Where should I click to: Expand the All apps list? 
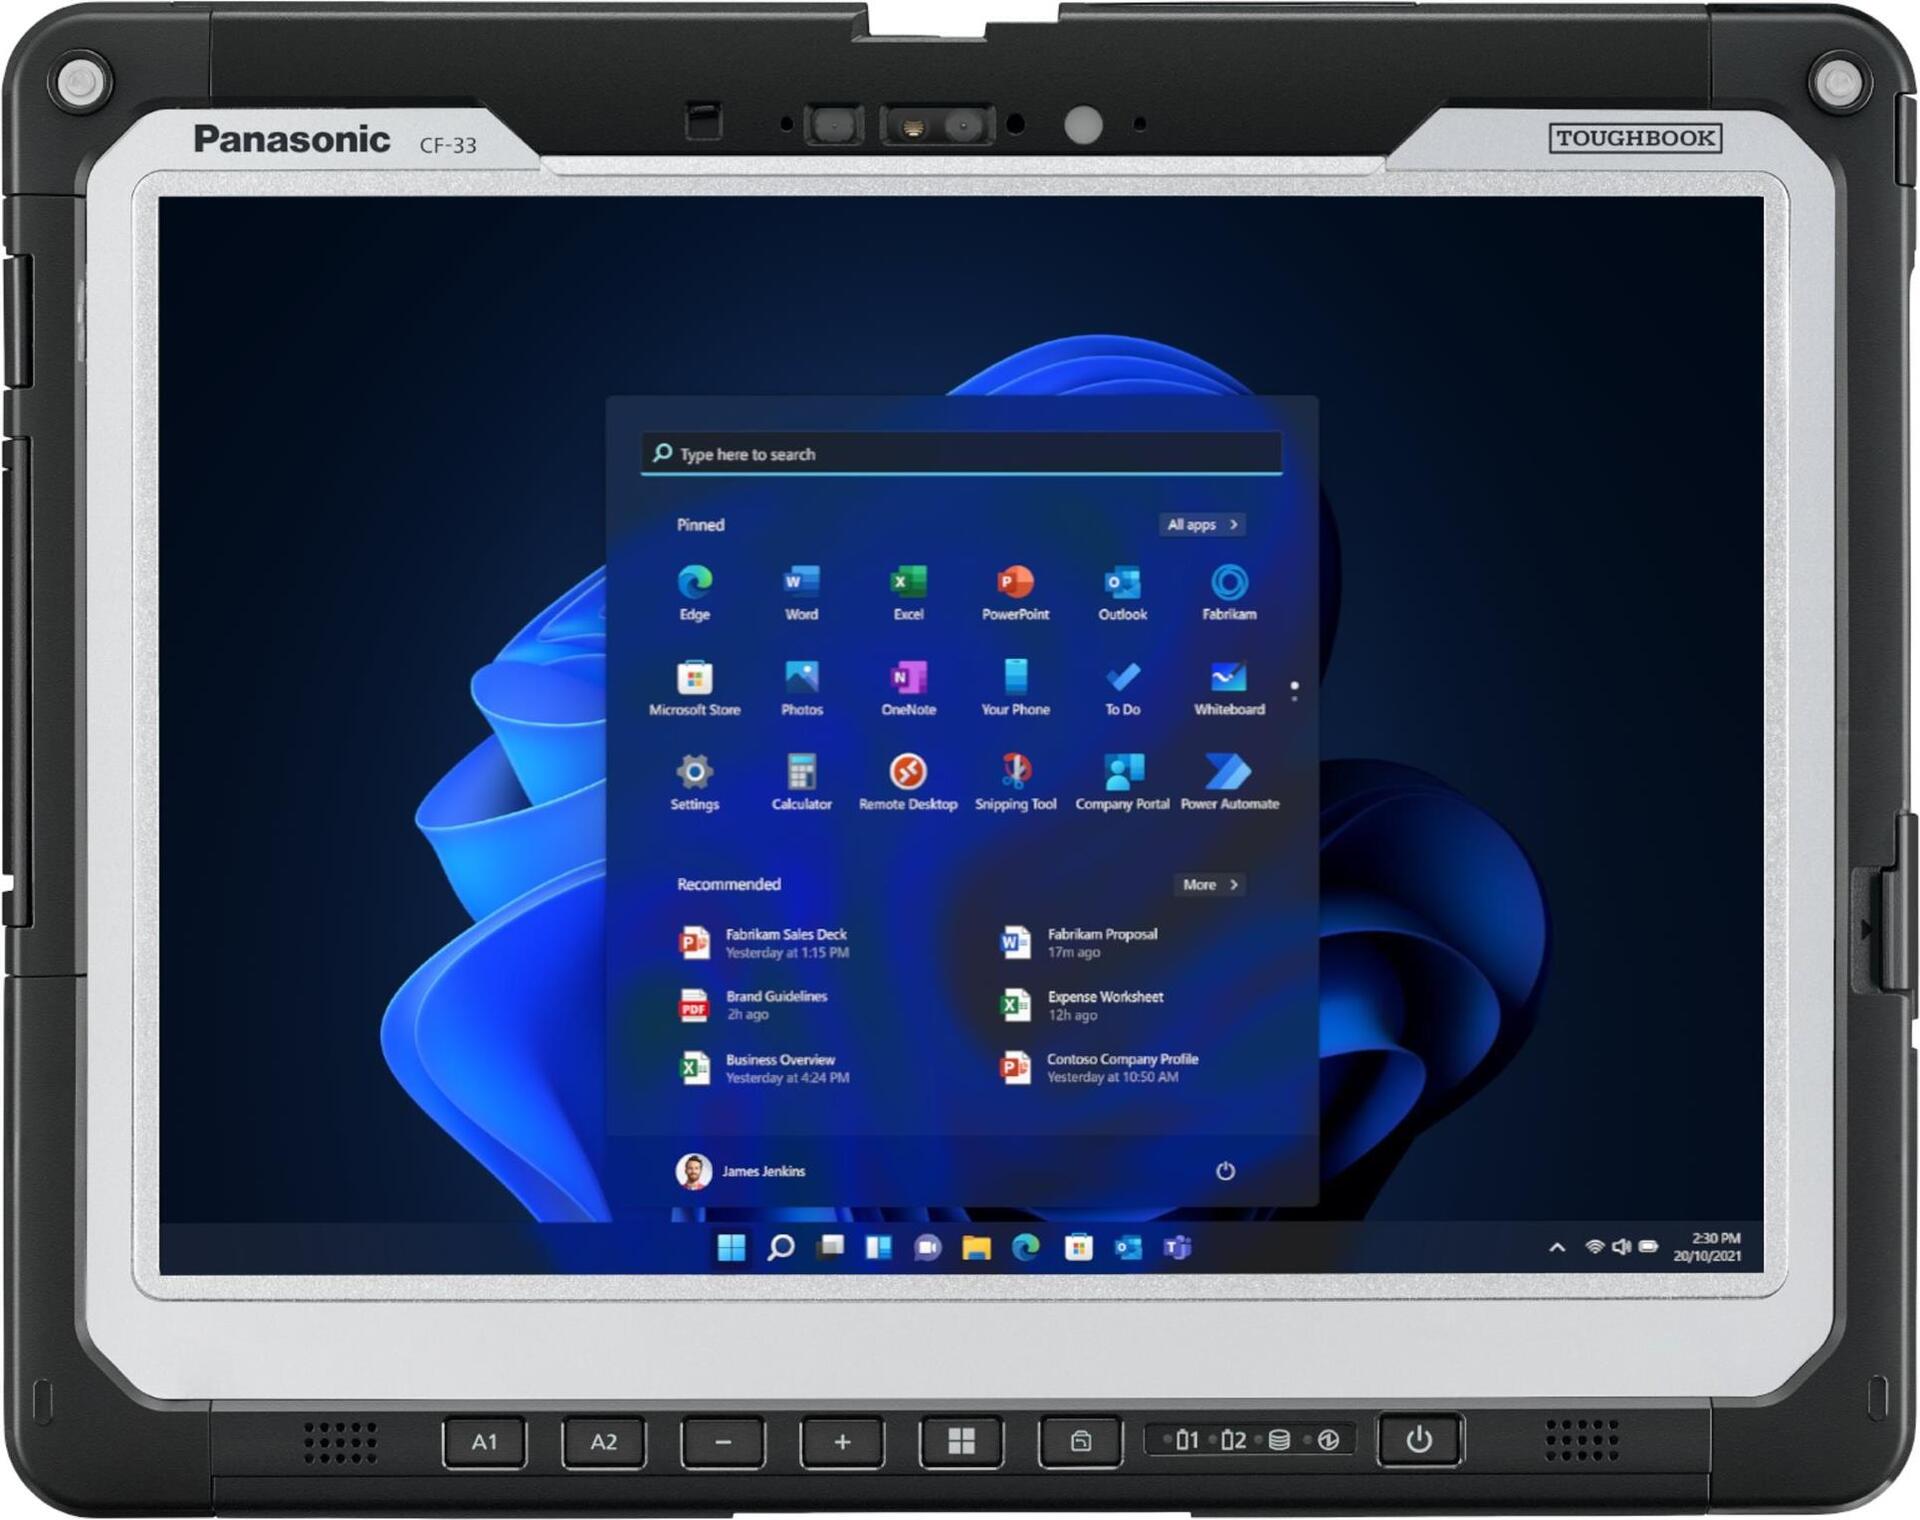[1201, 525]
